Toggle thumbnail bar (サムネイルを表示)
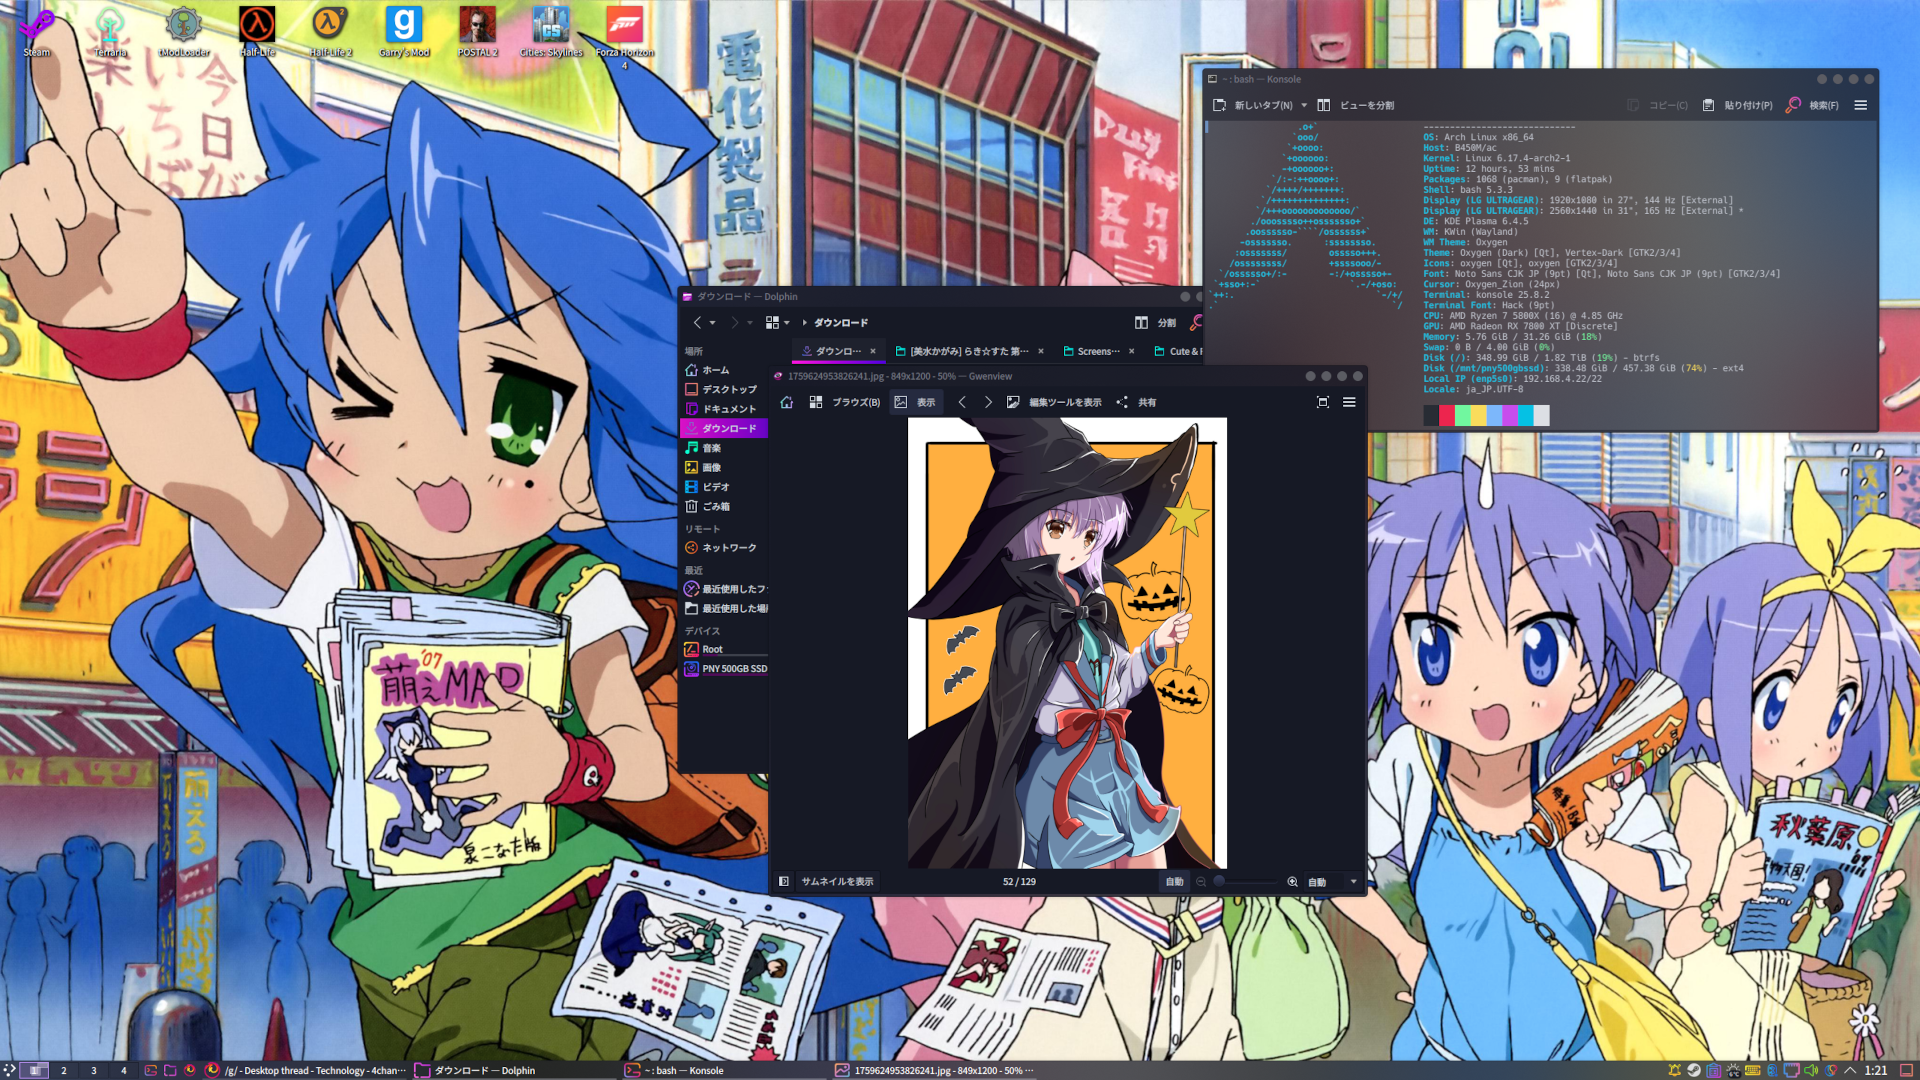The image size is (1920, 1080). pyautogui.click(x=837, y=881)
